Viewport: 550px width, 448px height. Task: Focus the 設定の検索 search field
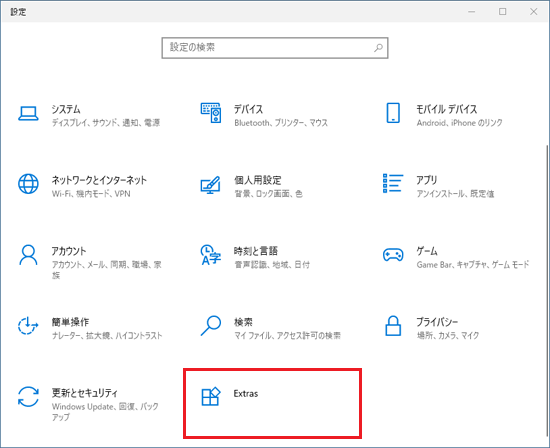pyautogui.click(x=275, y=48)
